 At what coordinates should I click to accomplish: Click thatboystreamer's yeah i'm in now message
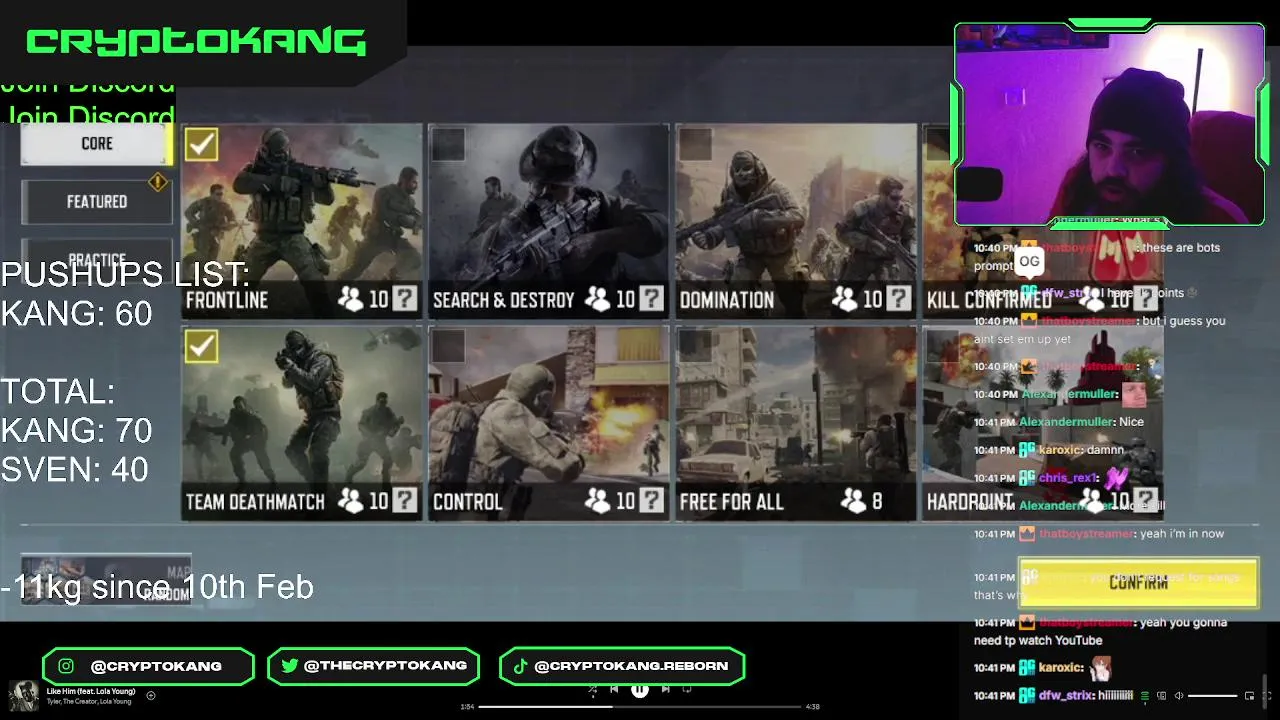point(1181,534)
